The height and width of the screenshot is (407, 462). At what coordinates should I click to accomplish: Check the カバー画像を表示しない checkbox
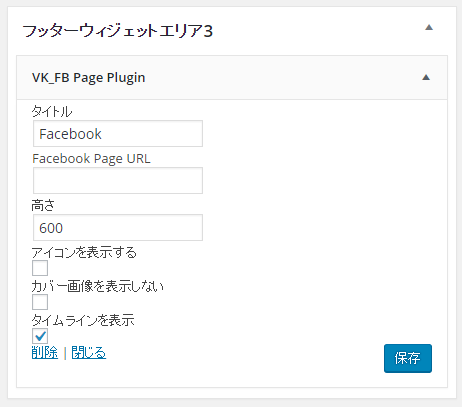(40, 302)
